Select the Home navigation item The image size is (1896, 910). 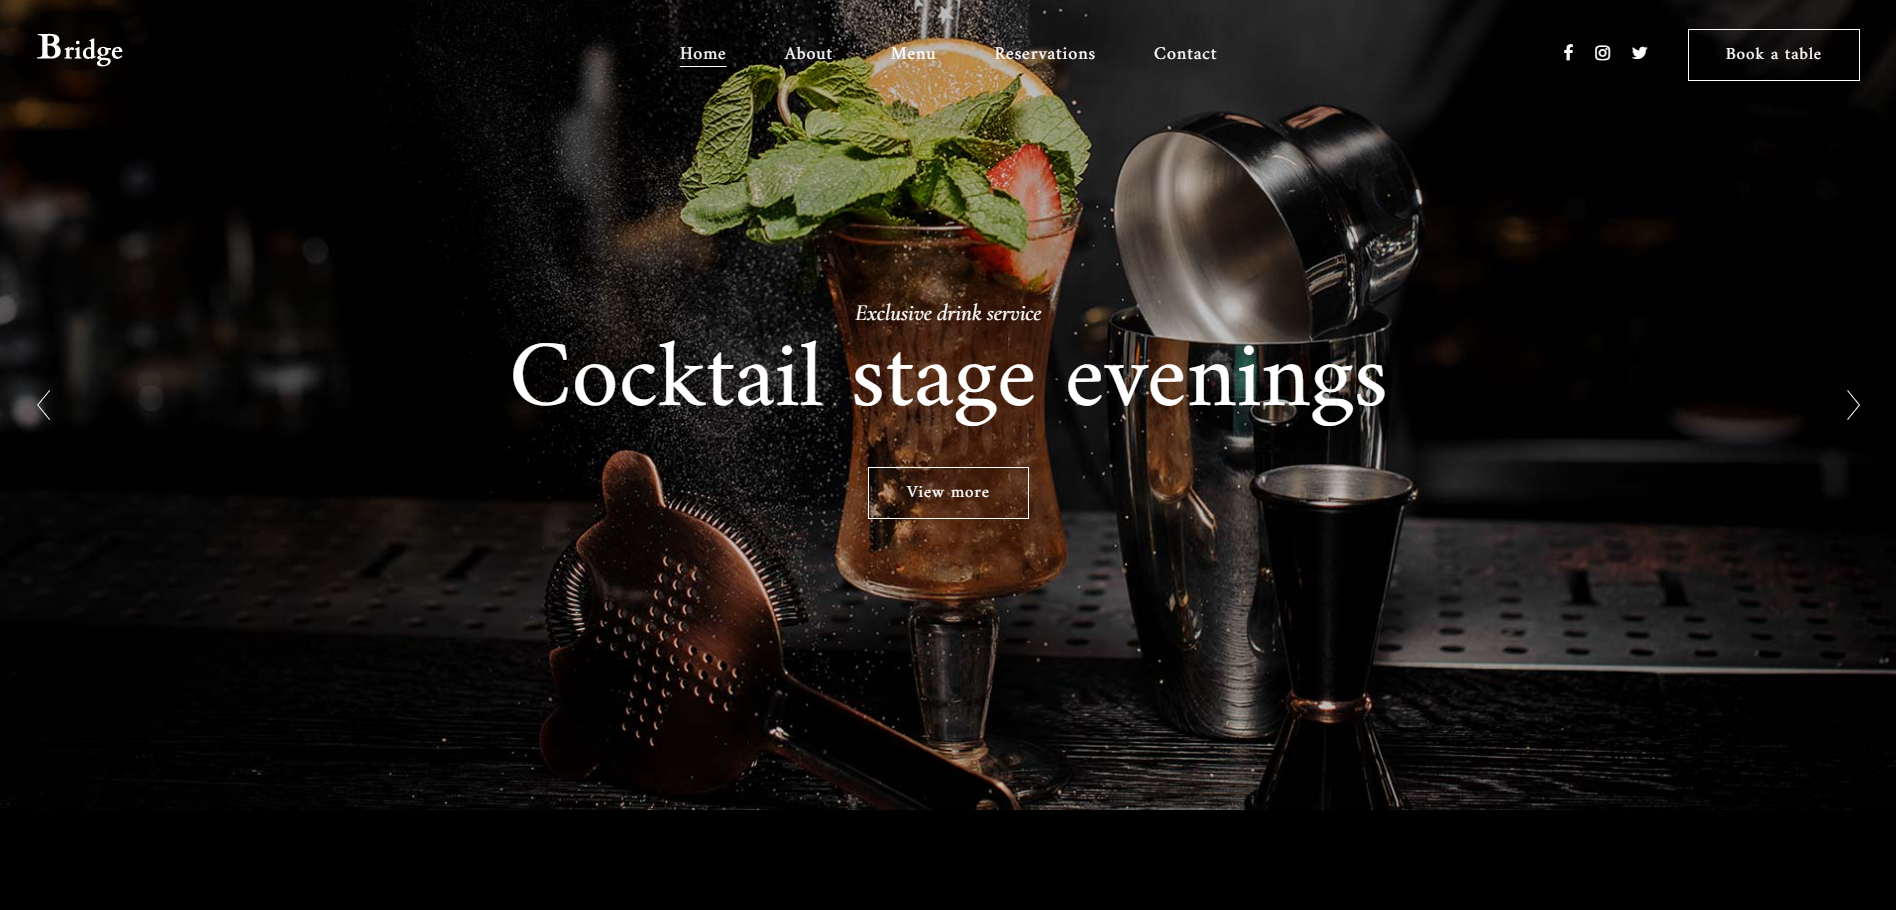pos(703,54)
